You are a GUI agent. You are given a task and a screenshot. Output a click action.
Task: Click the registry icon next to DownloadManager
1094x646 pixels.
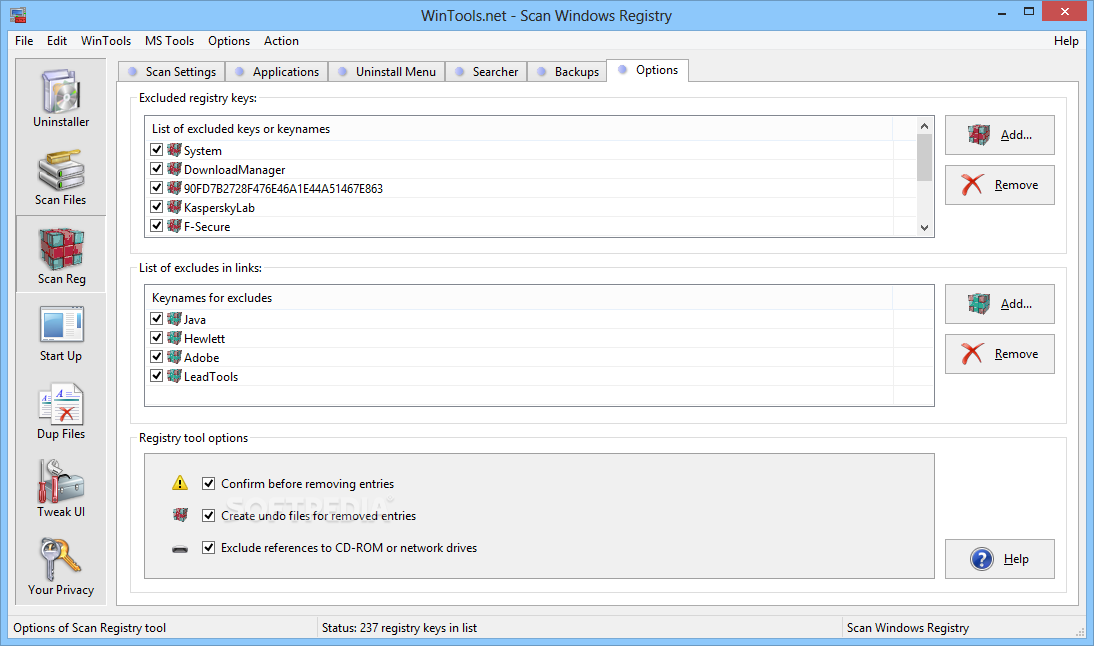(x=174, y=169)
